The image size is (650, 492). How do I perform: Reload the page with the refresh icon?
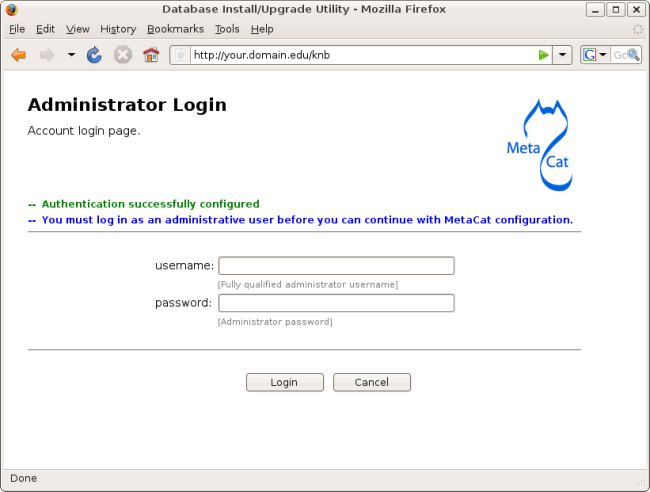coord(95,55)
